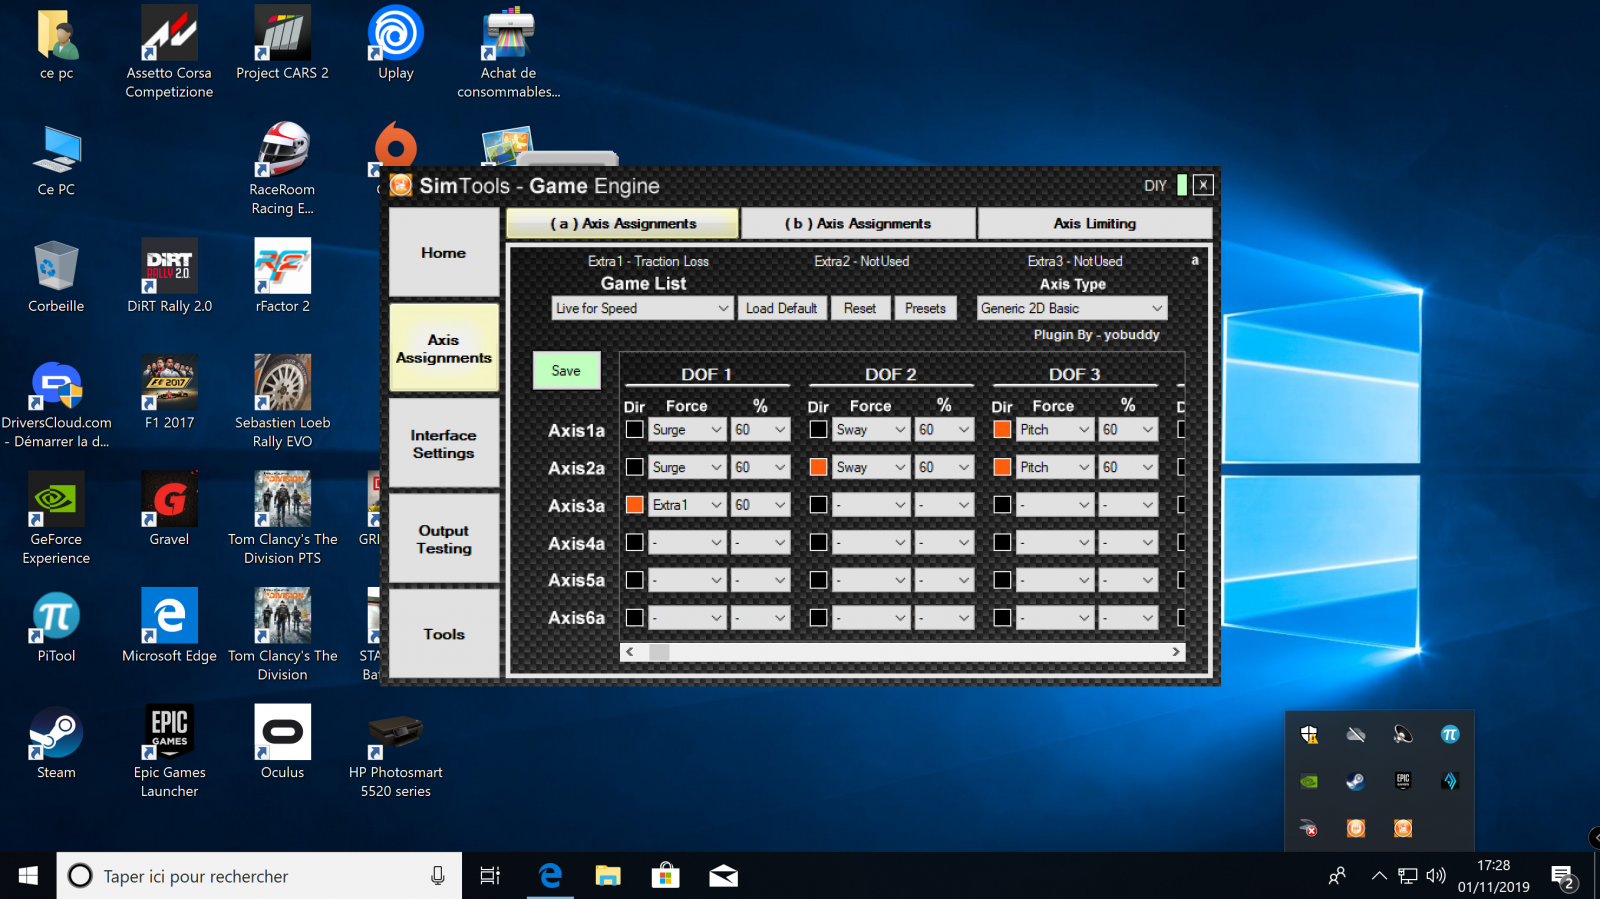The height and width of the screenshot is (899, 1600).
Task: Open Axis1a DOF 3 Force dropdown Pitch
Action: click(x=1055, y=430)
